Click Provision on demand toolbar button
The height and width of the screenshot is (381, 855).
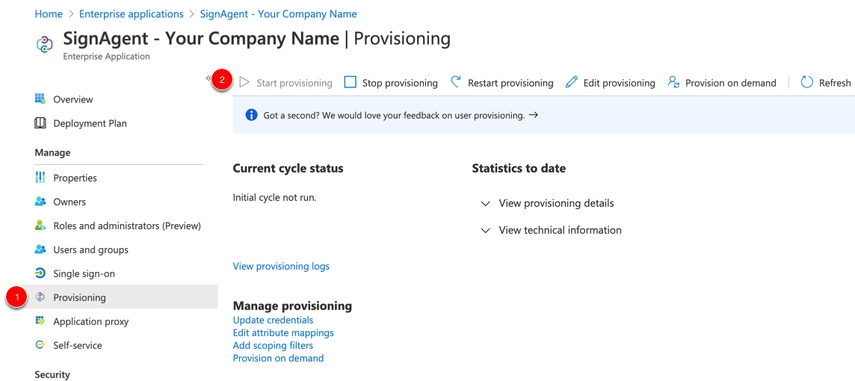tap(722, 83)
